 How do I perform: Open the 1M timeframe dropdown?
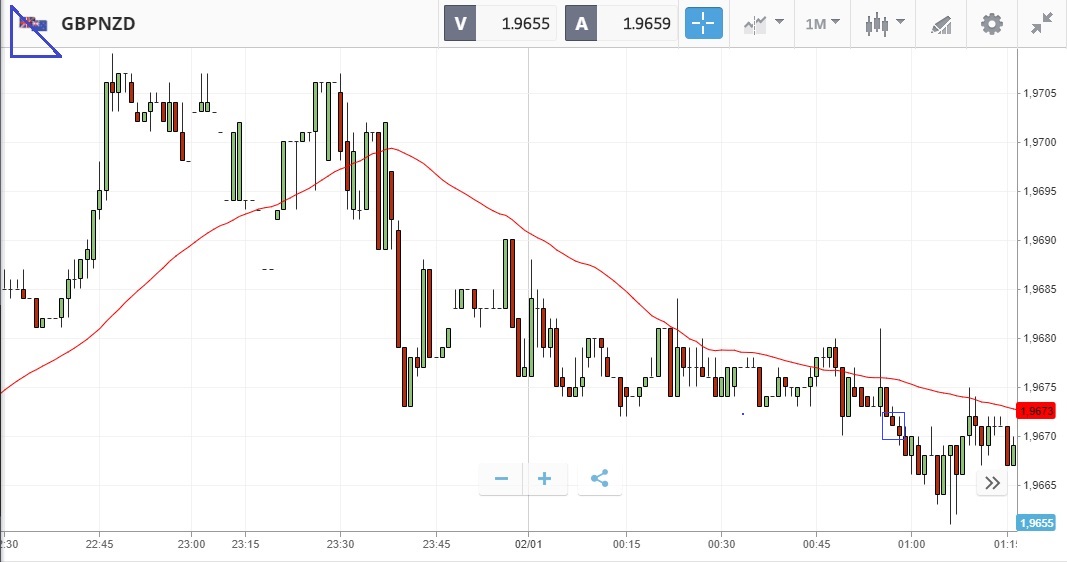(823, 23)
